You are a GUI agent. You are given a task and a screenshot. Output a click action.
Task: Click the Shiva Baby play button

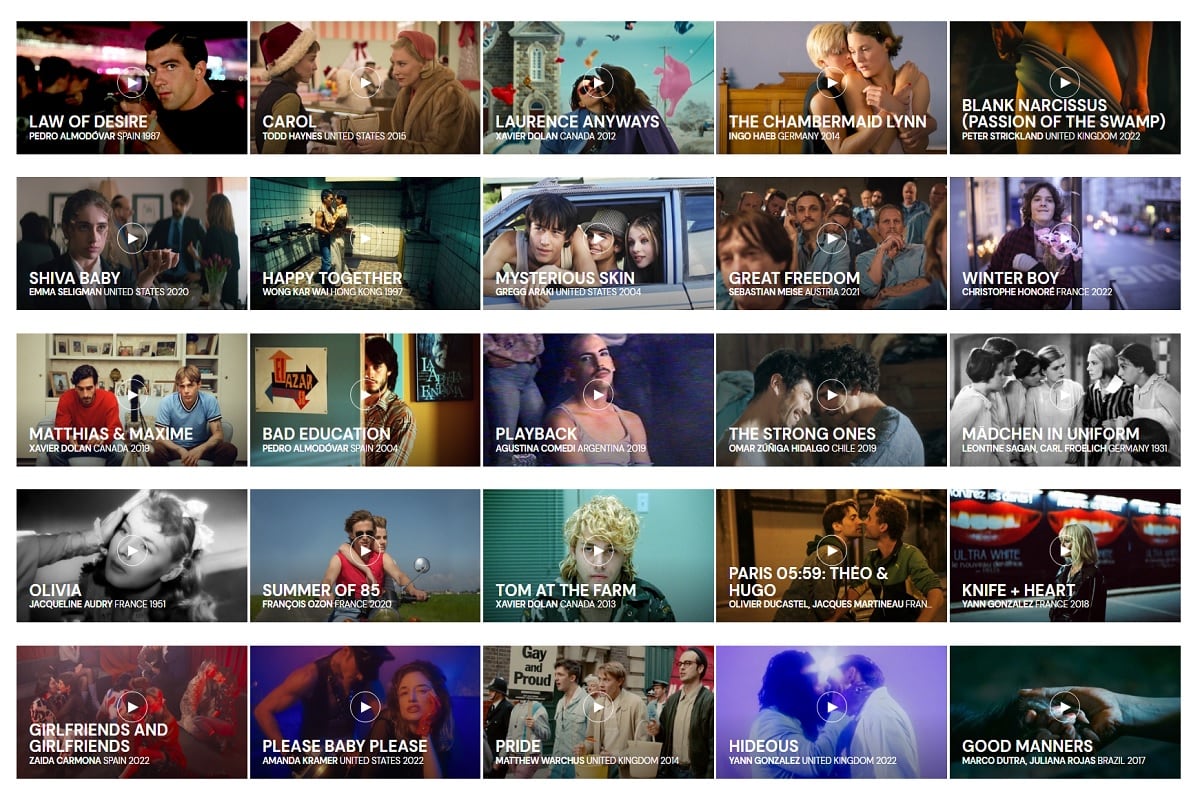132,238
